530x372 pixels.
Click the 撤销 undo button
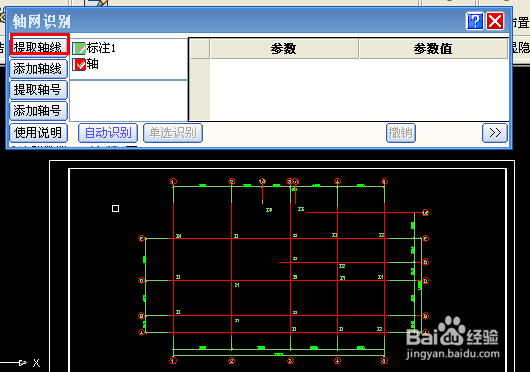point(401,133)
